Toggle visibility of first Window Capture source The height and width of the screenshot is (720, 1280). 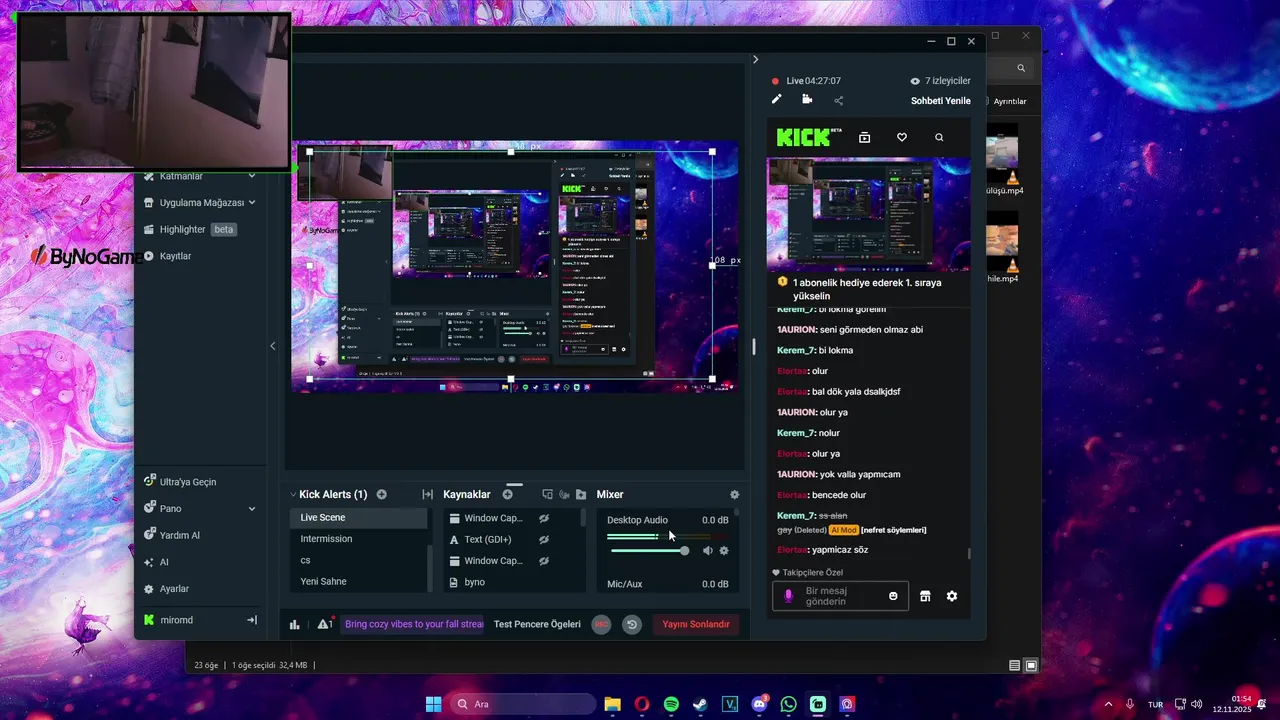544,518
